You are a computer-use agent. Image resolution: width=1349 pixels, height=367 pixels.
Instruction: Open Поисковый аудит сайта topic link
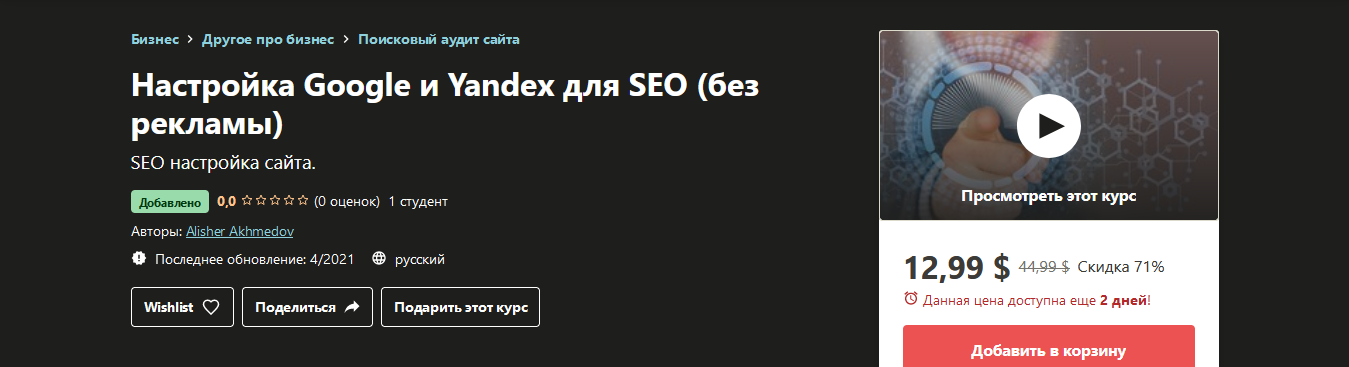pyautogui.click(x=439, y=40)
